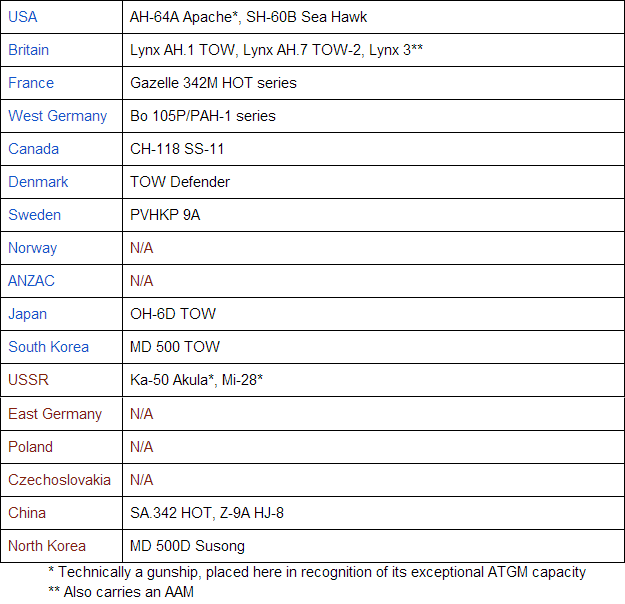Open the South Korea link
625x604 pixels.
pos(48,347)
